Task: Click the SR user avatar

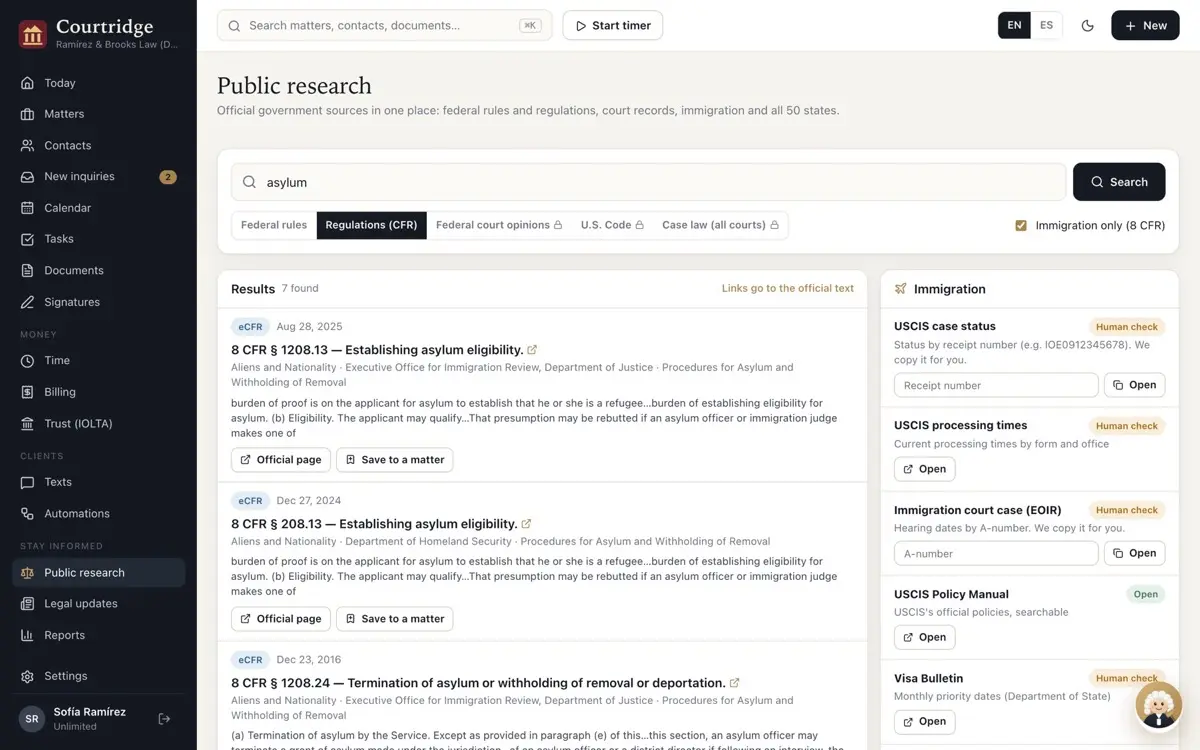Action: (32, 719)
